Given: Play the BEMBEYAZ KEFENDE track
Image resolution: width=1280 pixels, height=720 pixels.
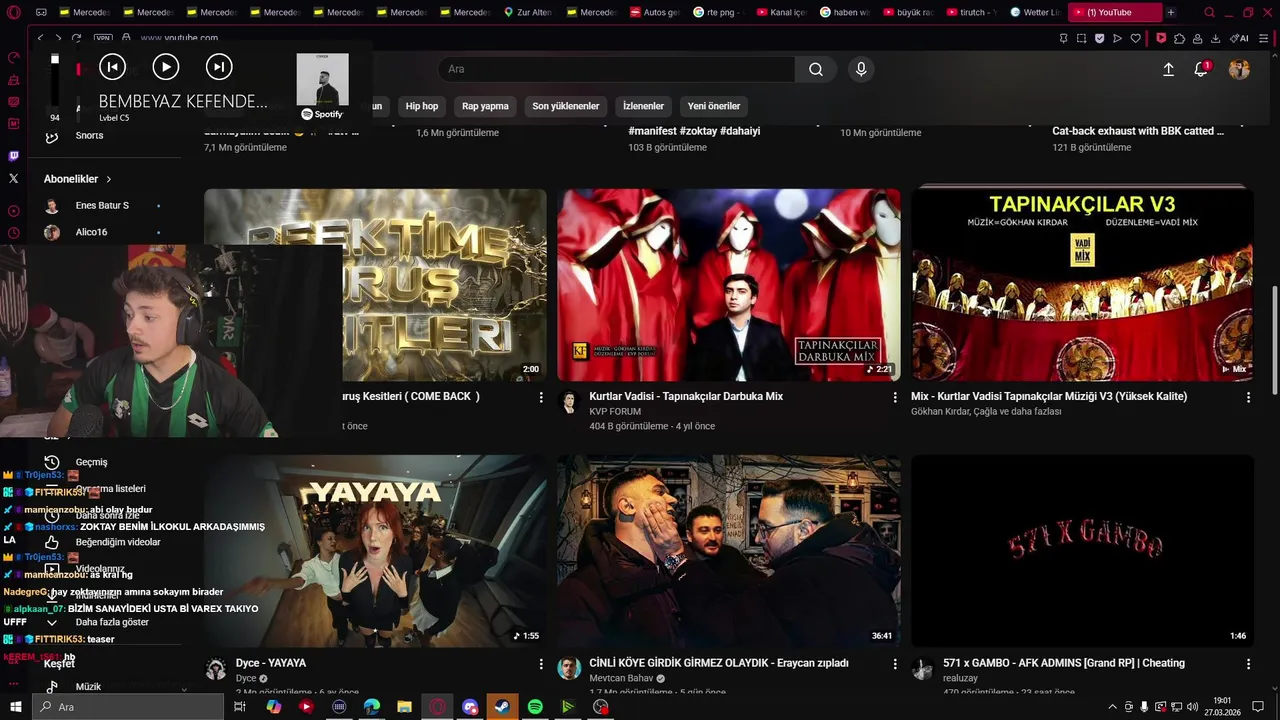Looking at the screenshot, I should (165, 67).
